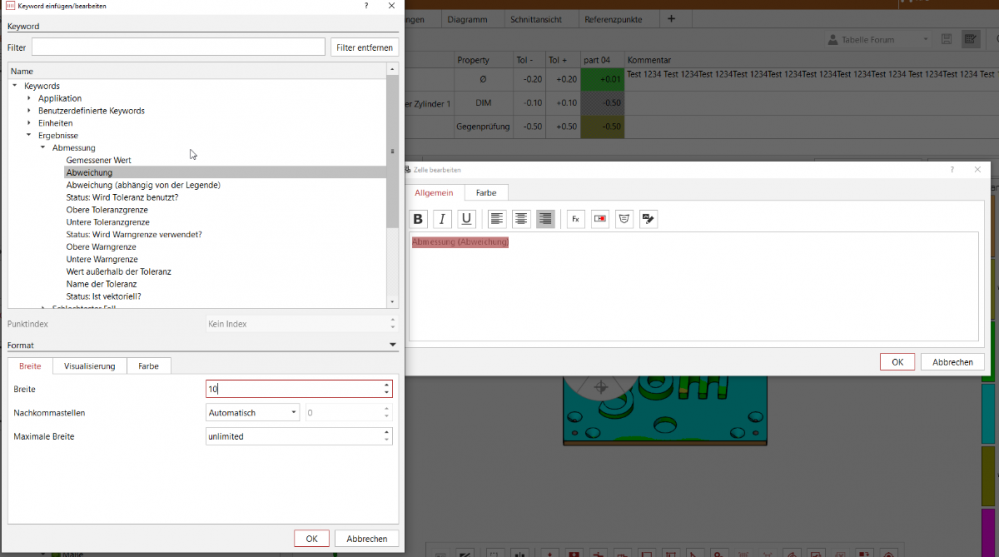The height and width of the screenshot is (557, 999).
Task: Toggle underline formatting in cell editor
Action: 466,219
